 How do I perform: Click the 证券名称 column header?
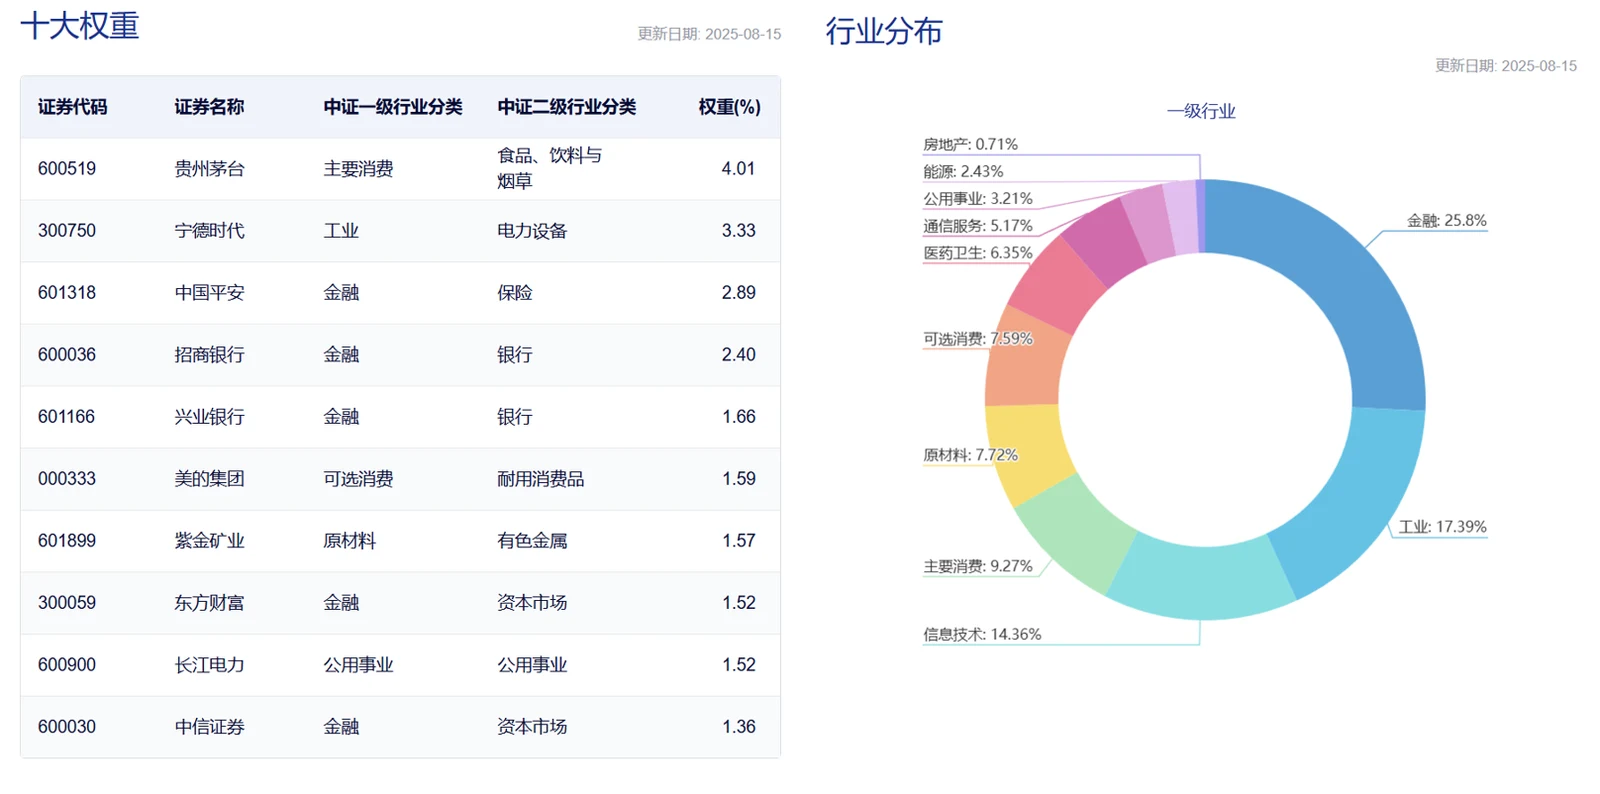209,107
